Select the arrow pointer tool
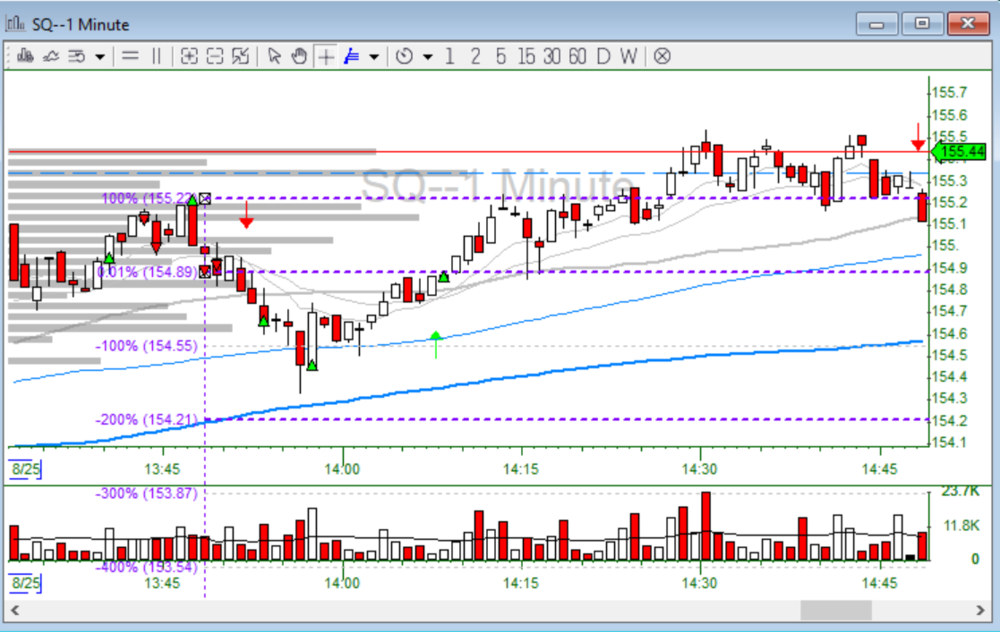1000x632 pixels. click(x=274, y=57)
